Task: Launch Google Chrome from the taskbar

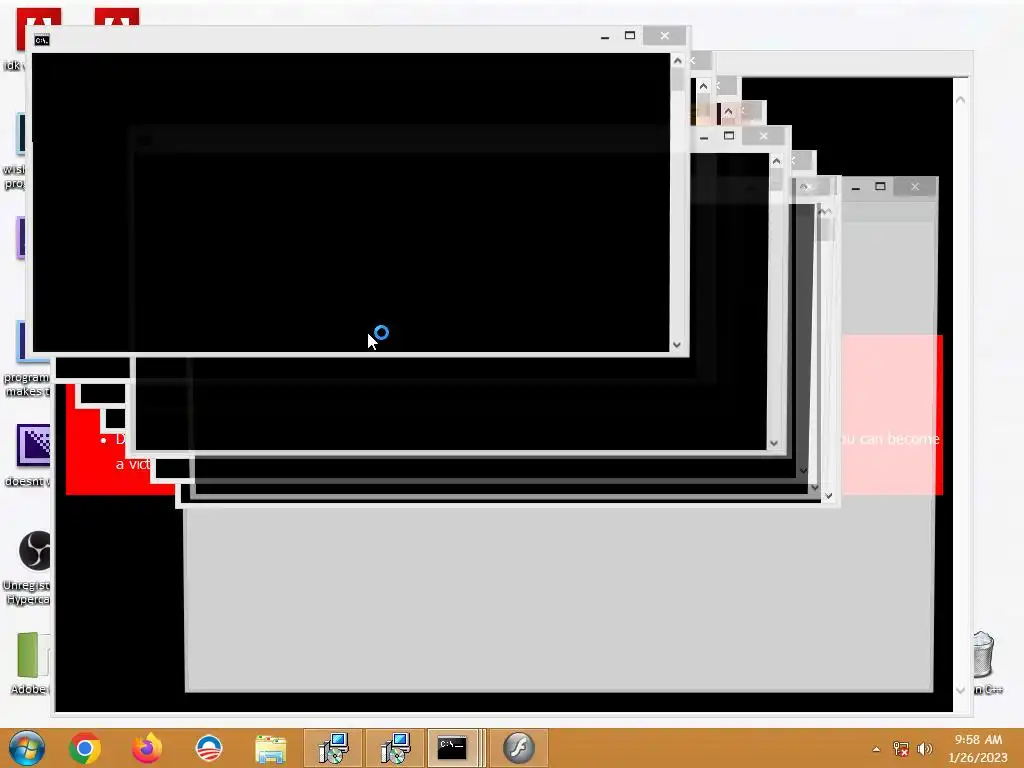Action: pos(85,748)
